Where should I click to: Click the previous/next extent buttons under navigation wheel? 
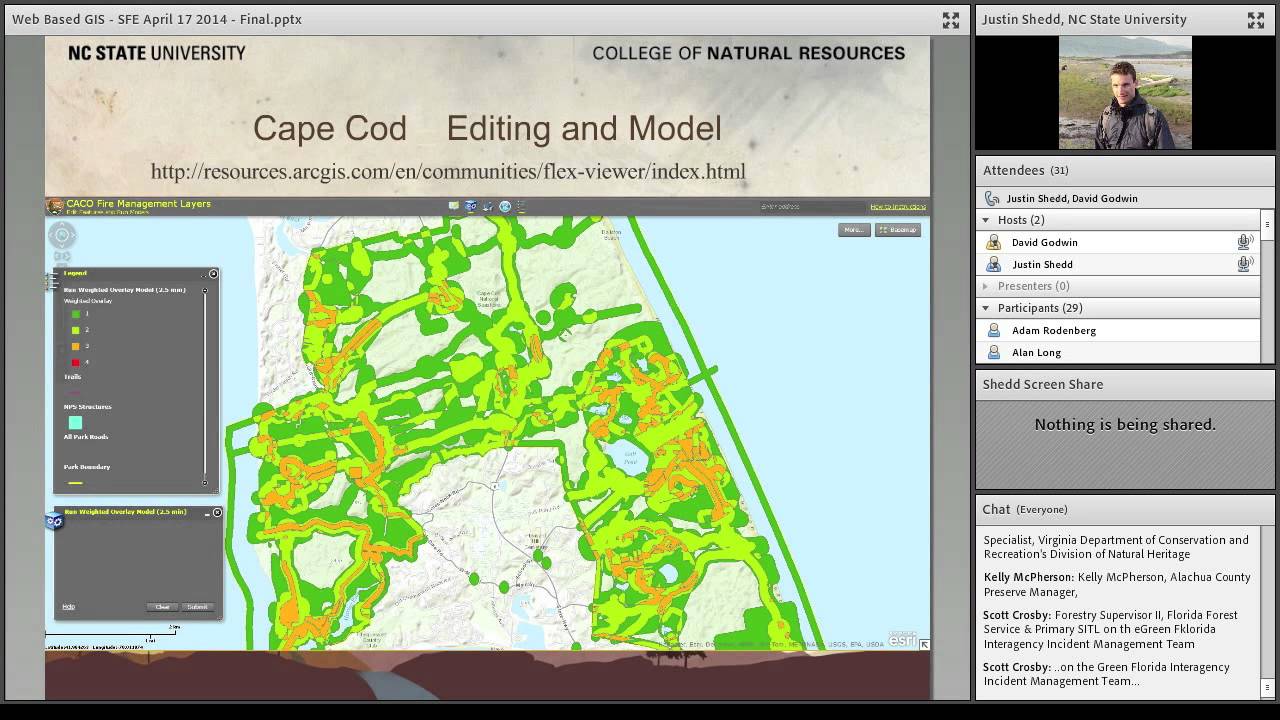click(62, 257)
